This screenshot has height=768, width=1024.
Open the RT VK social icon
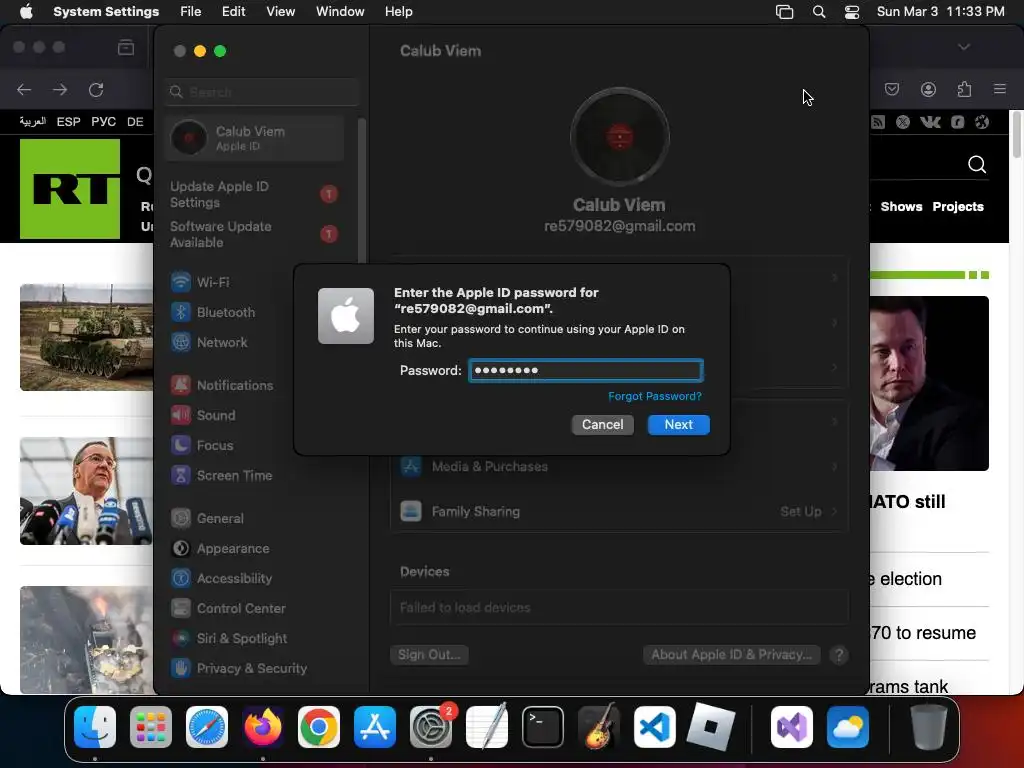(x=930, y=122)
